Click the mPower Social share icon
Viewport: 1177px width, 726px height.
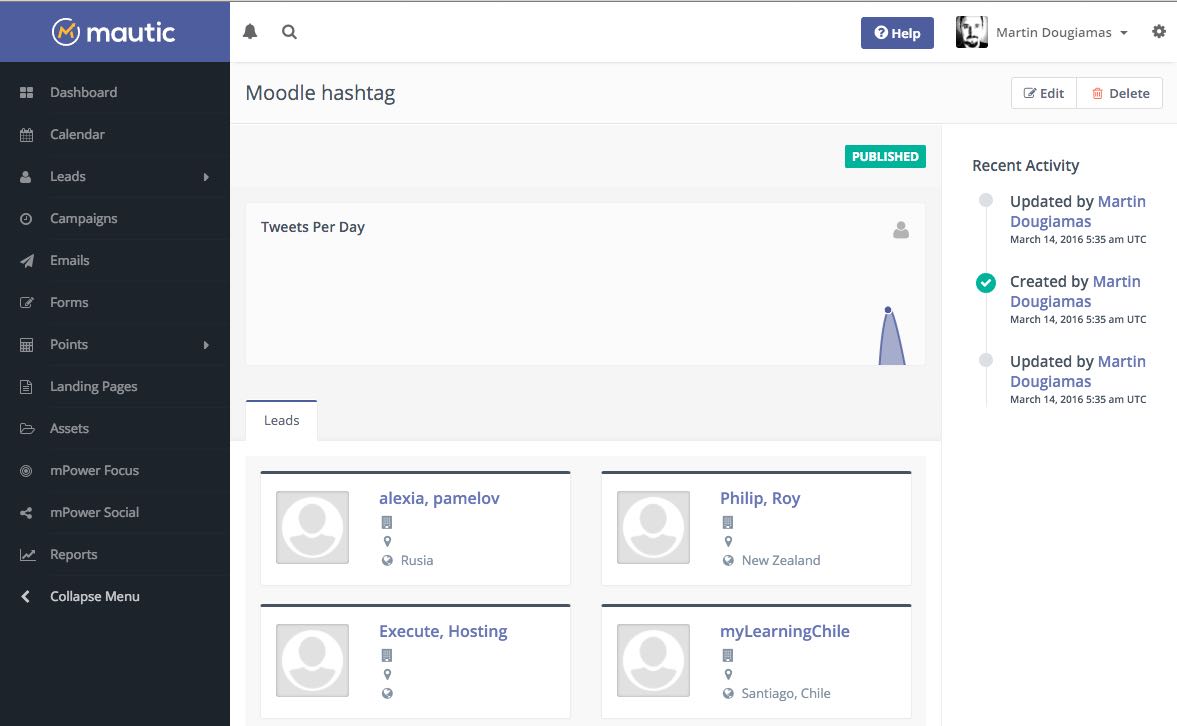point(26,513)
